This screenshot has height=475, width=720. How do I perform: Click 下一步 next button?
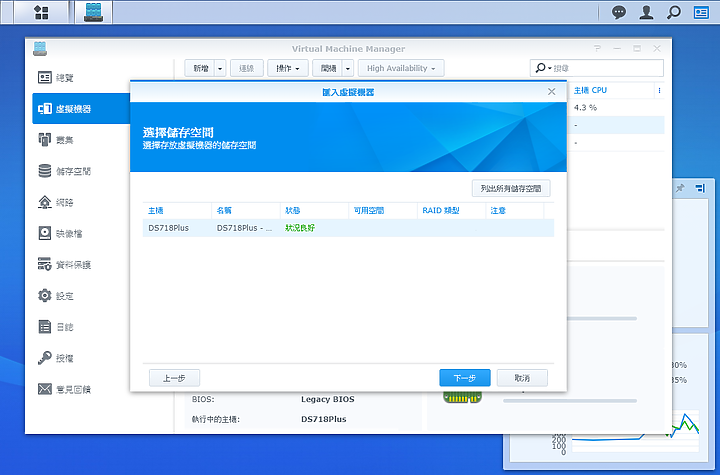pos(465,378)
